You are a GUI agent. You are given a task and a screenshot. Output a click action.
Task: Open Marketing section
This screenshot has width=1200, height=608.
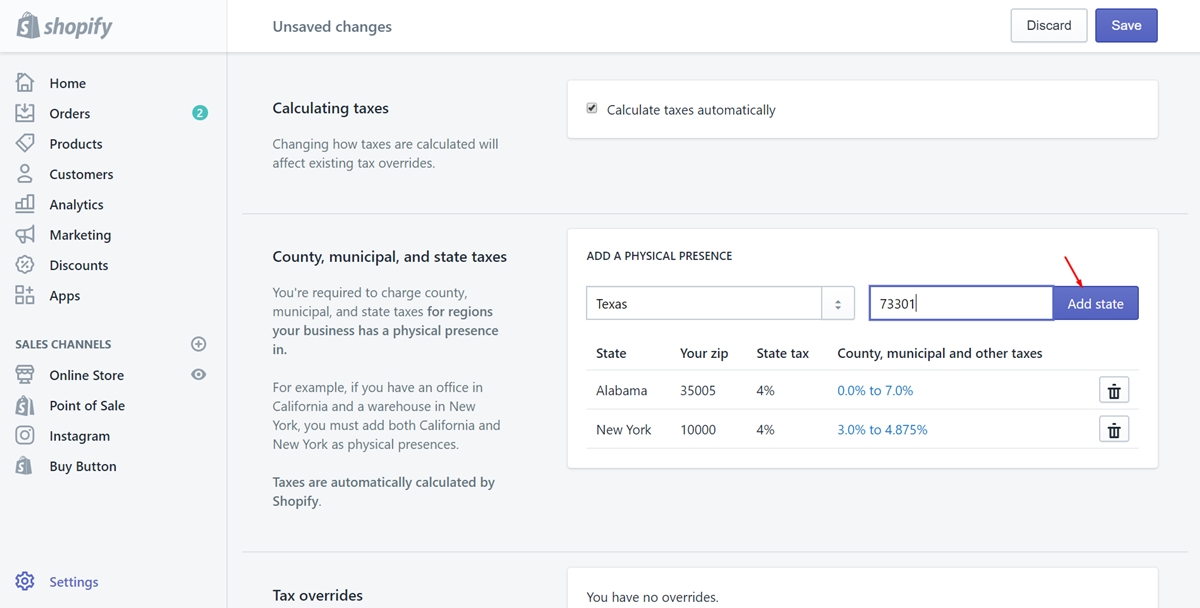[x=80, y=235]
